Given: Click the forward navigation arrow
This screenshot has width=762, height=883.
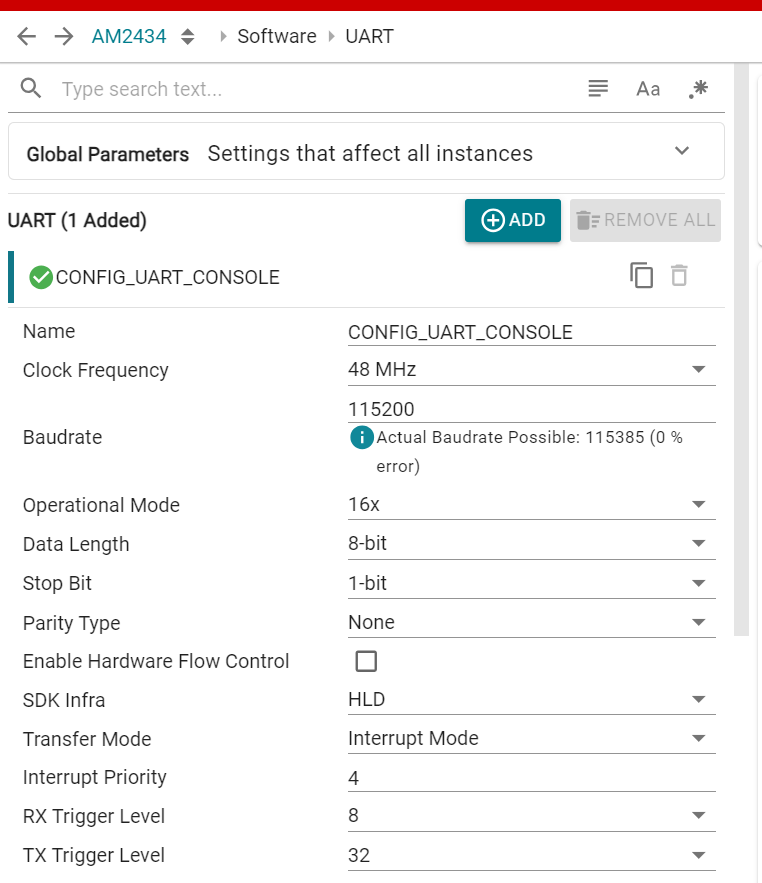Looking at the screenshot, I should [64, 37].
